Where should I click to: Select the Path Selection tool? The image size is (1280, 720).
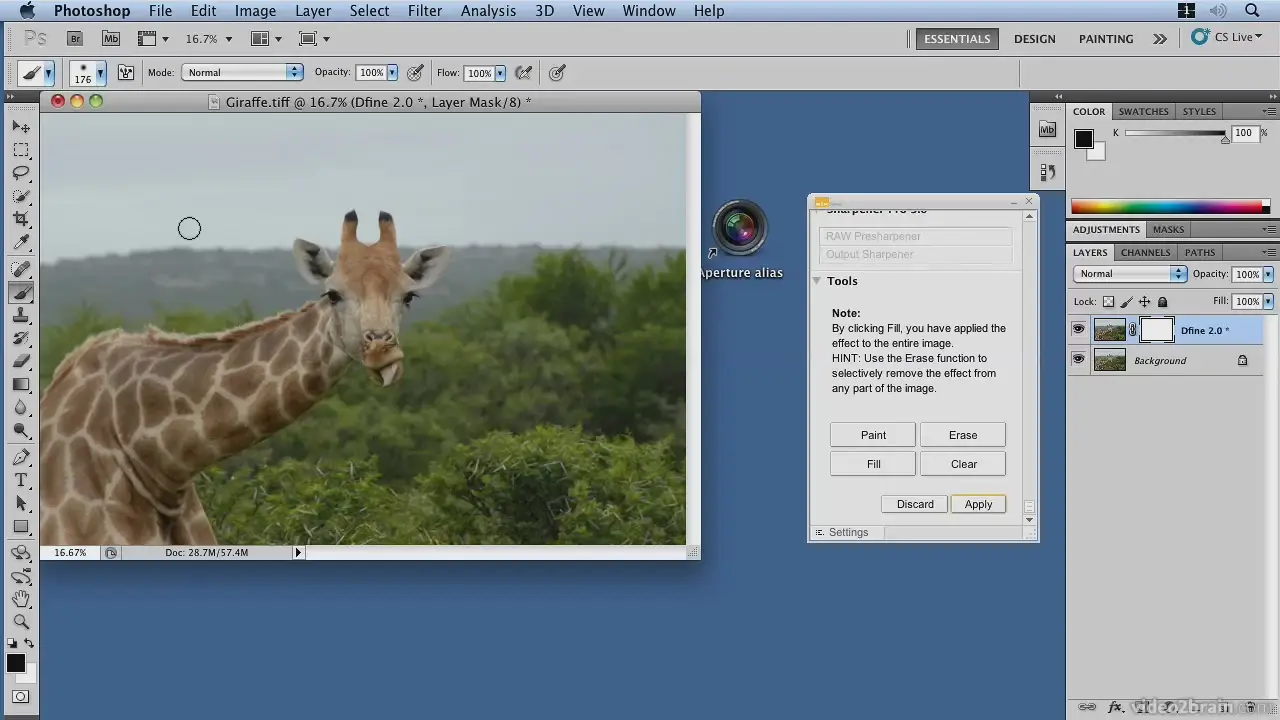click(21, 503)
